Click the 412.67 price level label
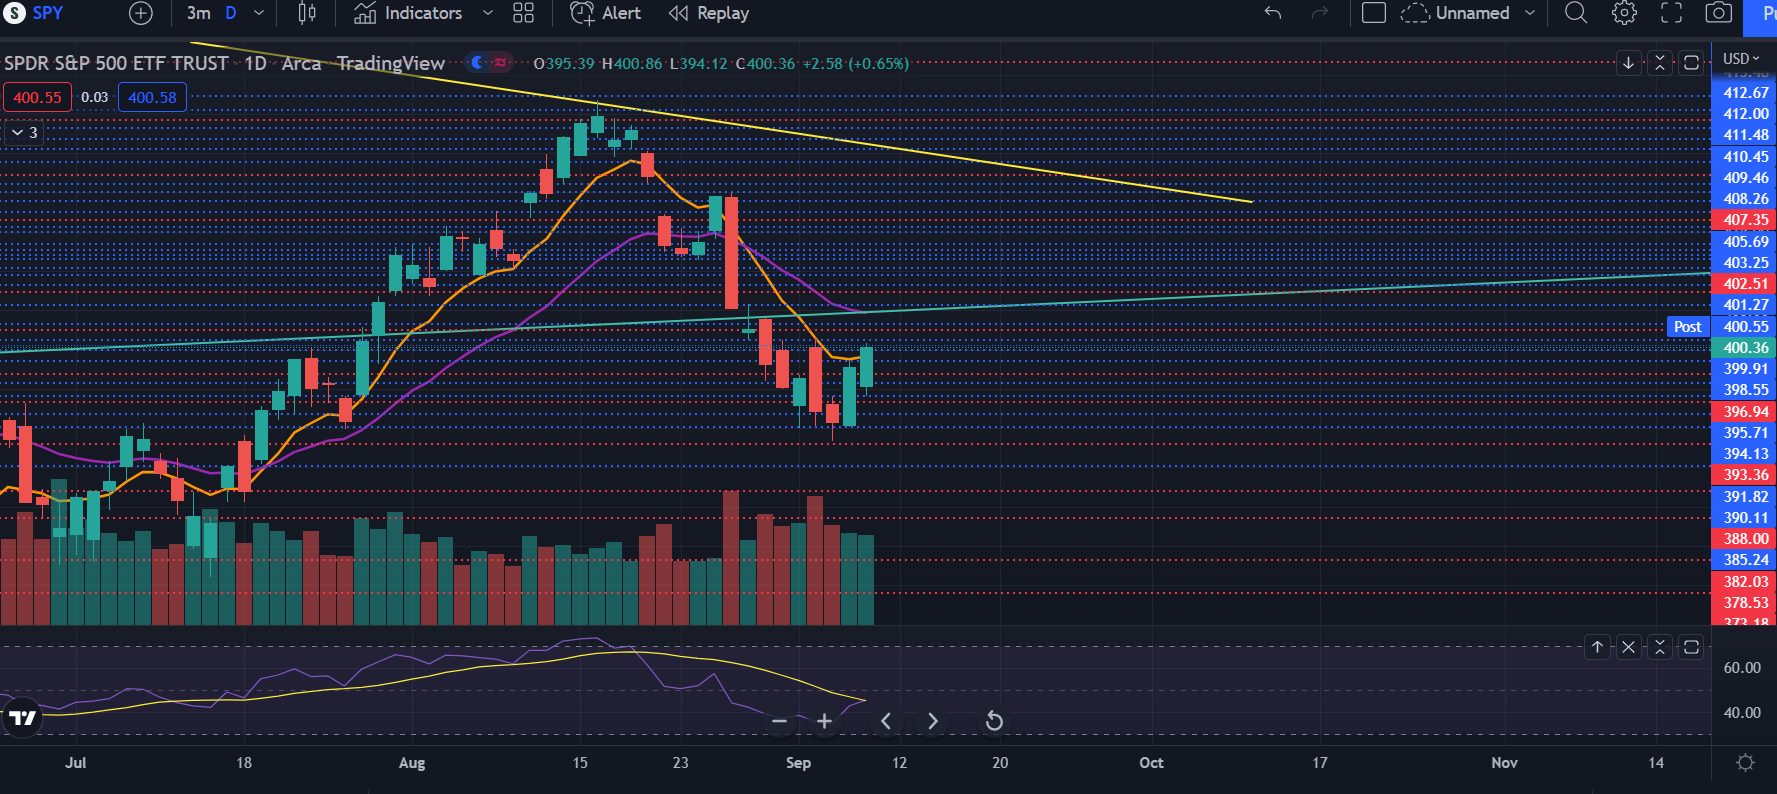This screenshot has height=794, width=1777. [x=1745, y=93]
